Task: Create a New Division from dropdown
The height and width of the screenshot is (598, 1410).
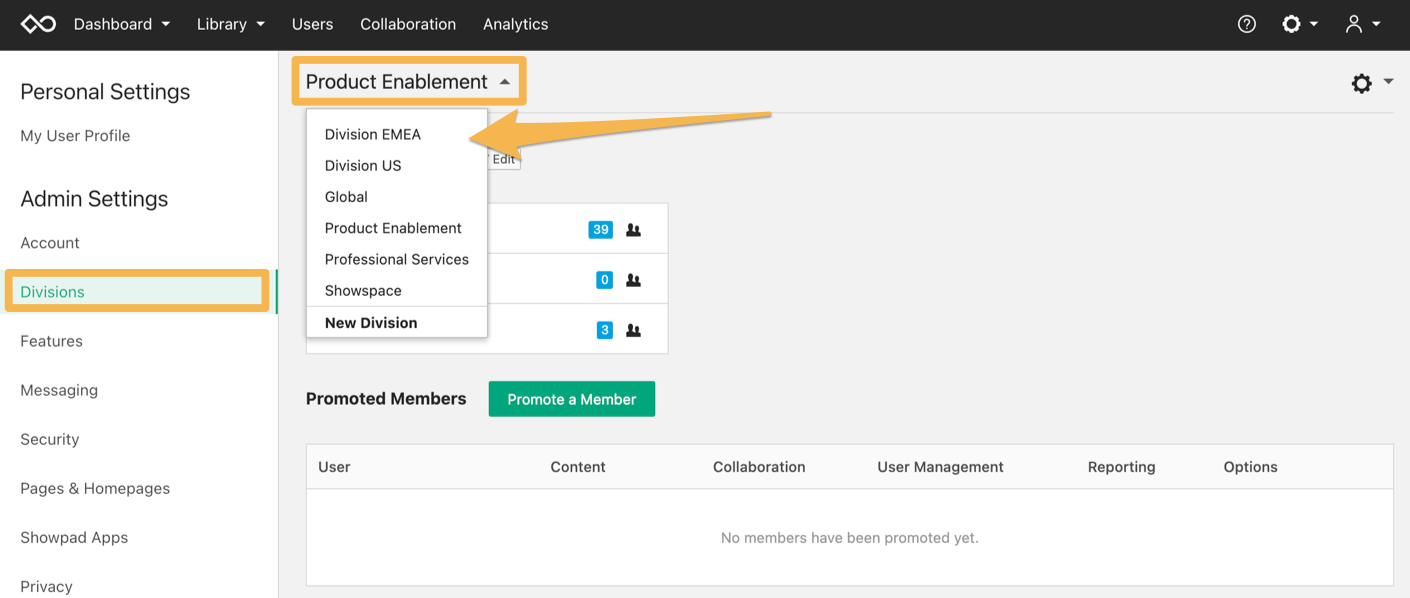Action: [x=396, y=322]
